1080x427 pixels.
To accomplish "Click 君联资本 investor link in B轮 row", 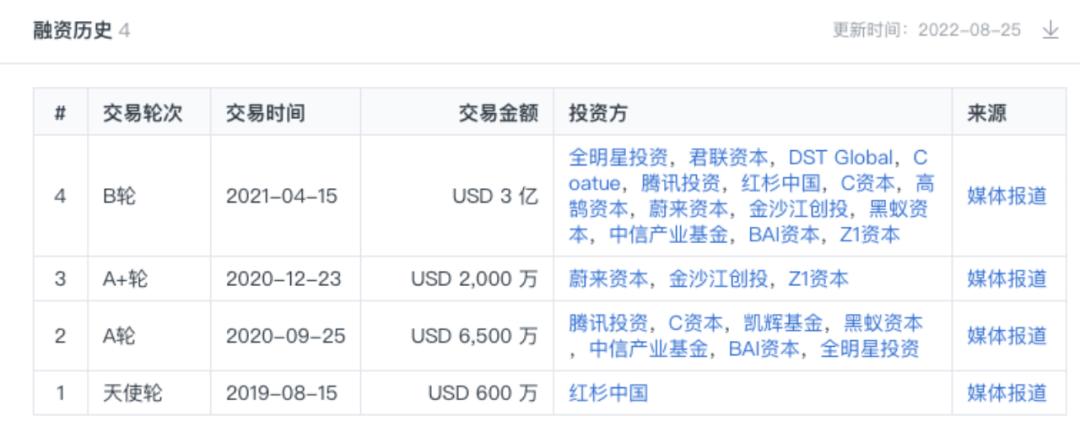I will pyautogui.click(x=728, y=158).
